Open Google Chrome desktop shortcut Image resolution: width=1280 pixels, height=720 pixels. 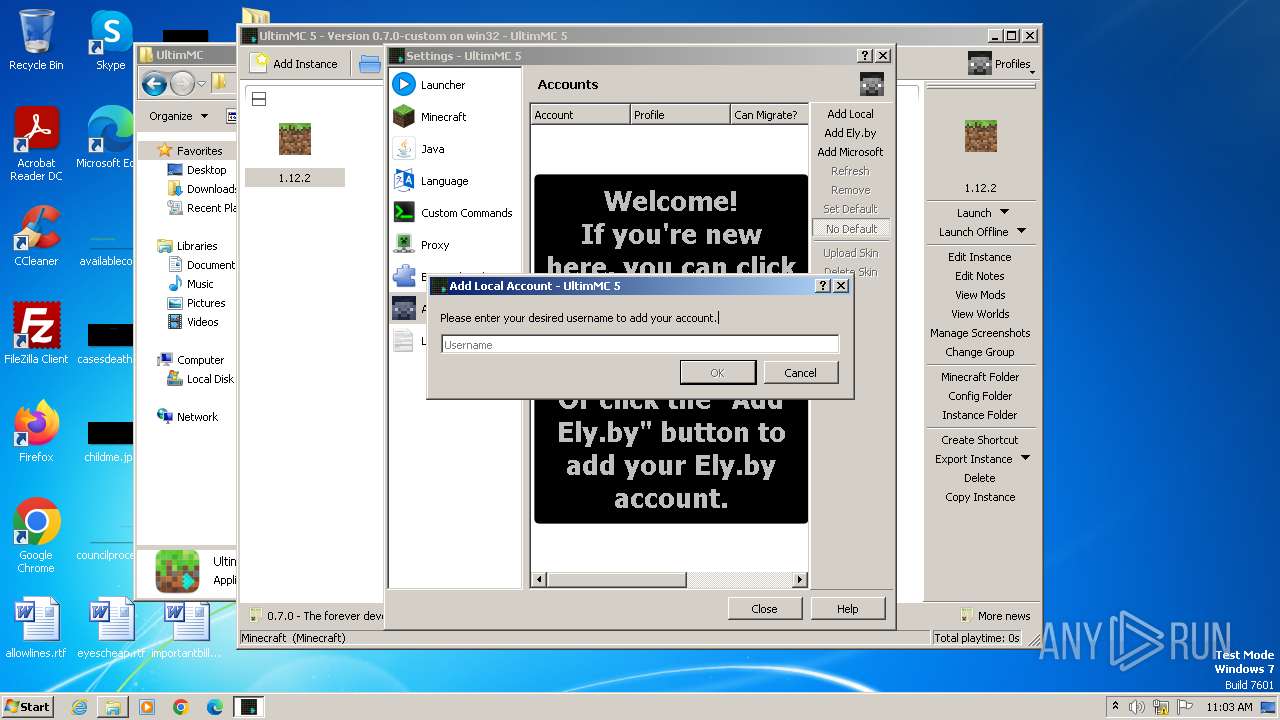click(36, 535)
